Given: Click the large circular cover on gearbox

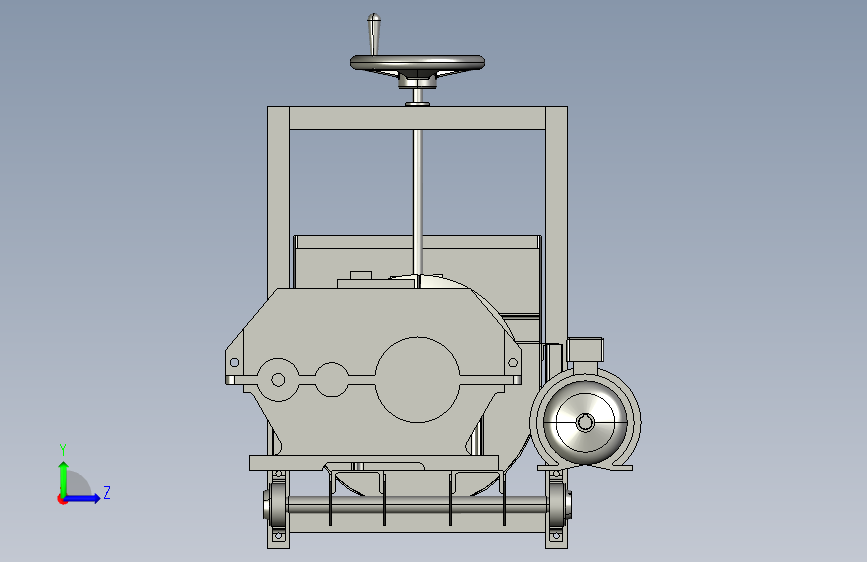Looking at the screenshot, I should point(417,379).
